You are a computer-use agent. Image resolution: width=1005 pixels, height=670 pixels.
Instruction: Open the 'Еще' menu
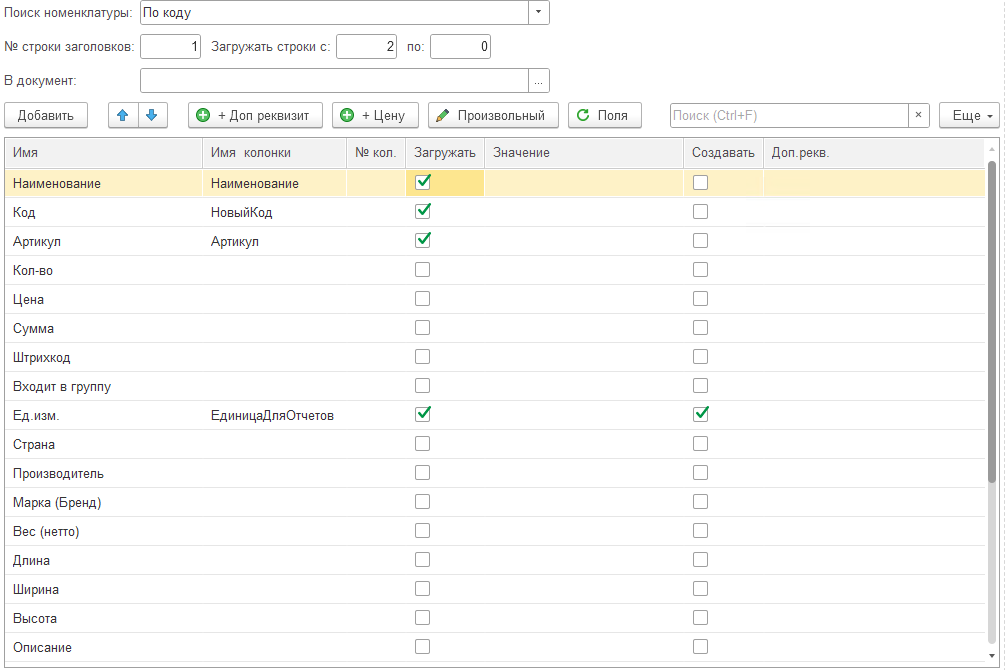968,115
